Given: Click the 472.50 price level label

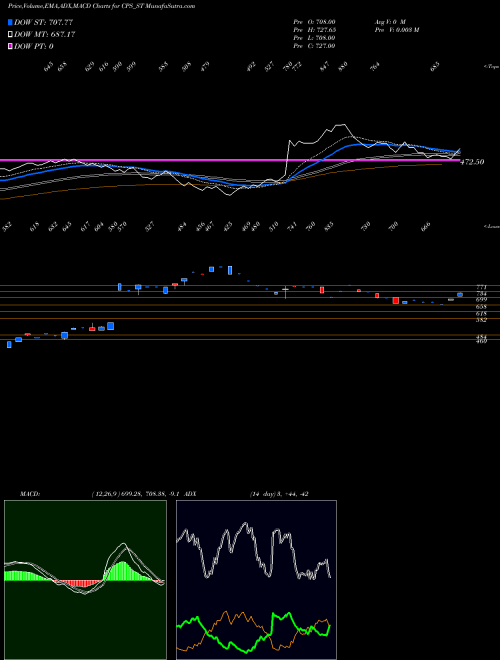Looking at the screenshot, I should pos(472,162).
